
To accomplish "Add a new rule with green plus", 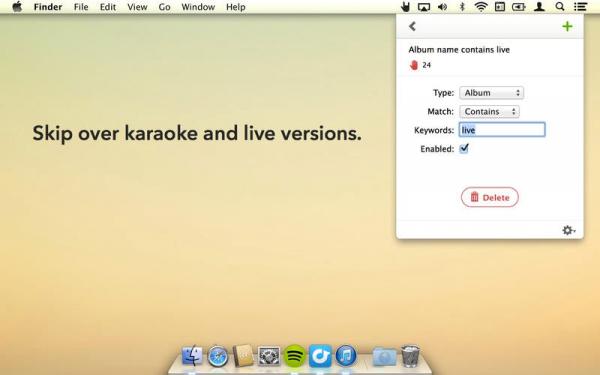I will point(567,26).
